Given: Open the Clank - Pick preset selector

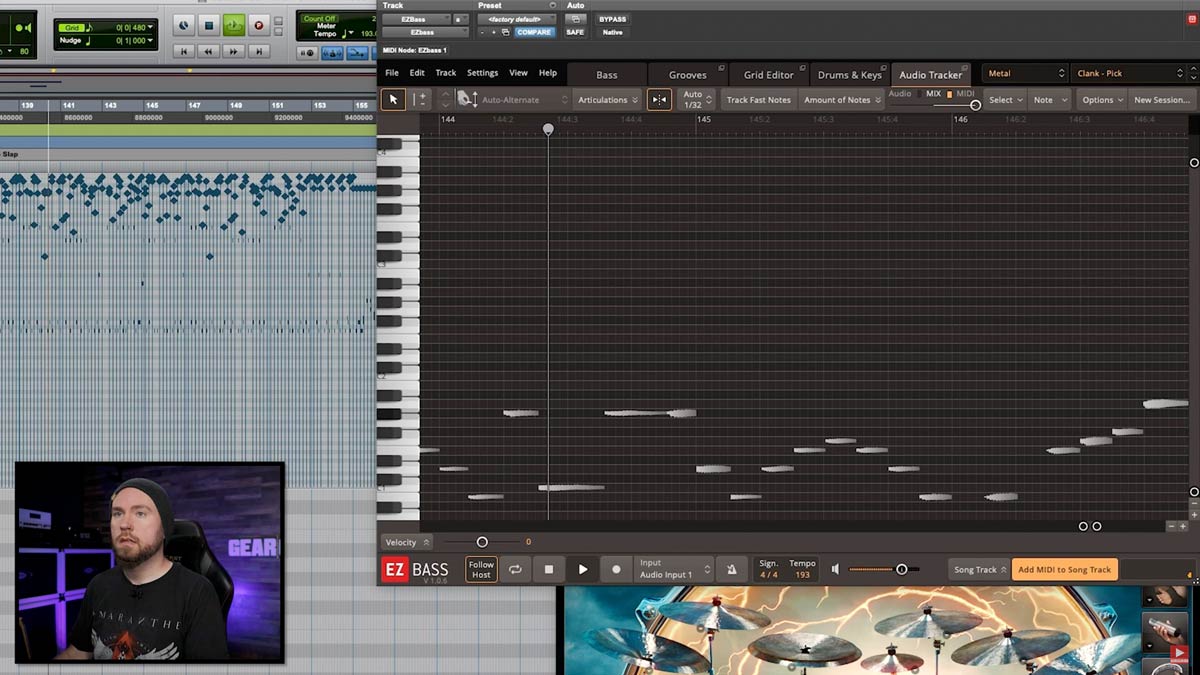Looking at the screenshot, I should pyautogui.click(x=1129, y=73).
